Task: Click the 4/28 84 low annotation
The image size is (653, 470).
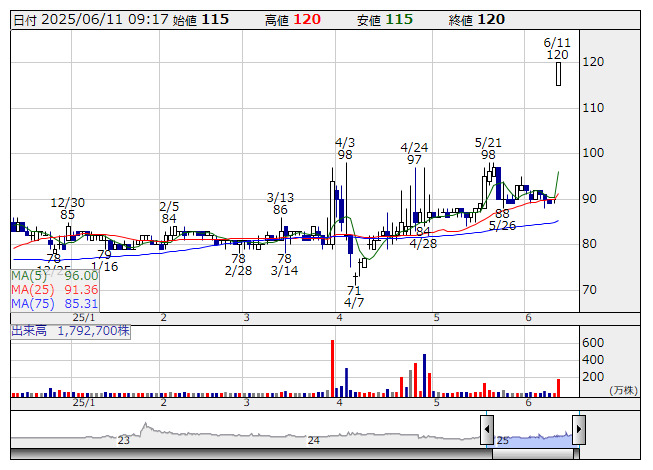Action: 423,237
